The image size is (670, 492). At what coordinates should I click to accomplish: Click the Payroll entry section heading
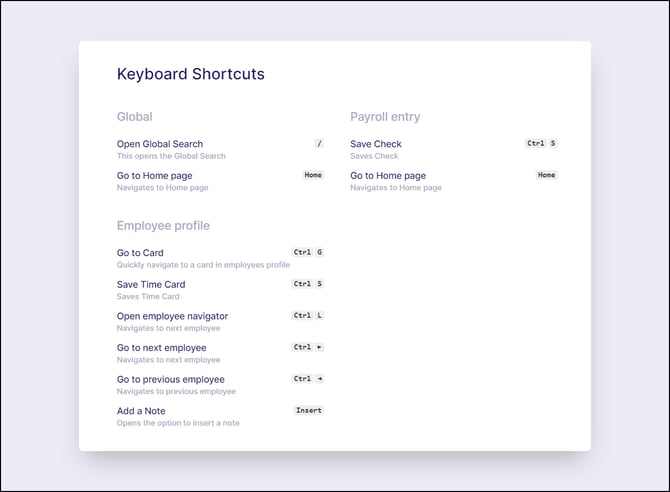[385, 117]
